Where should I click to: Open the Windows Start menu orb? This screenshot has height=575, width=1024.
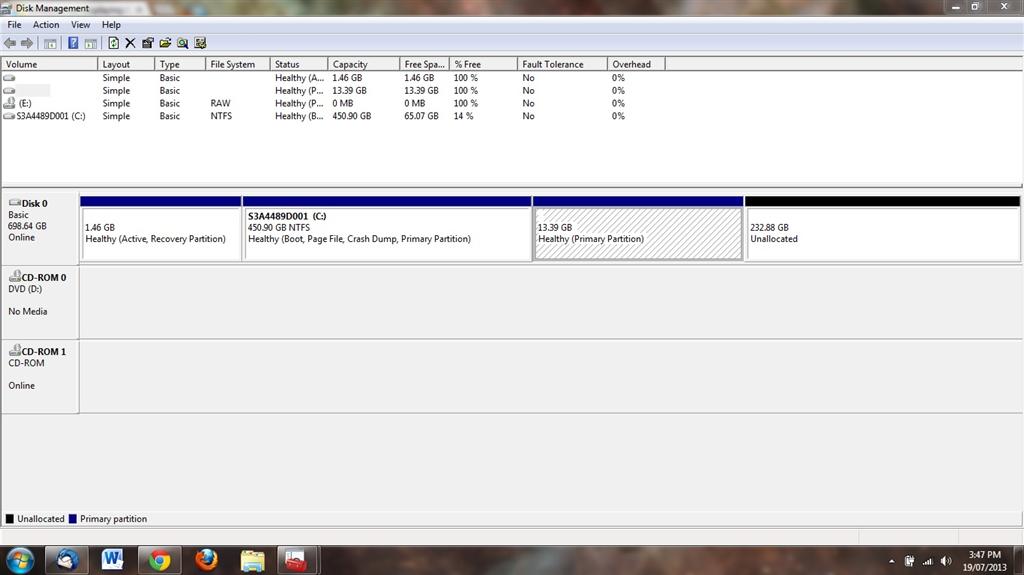[20, 561]
